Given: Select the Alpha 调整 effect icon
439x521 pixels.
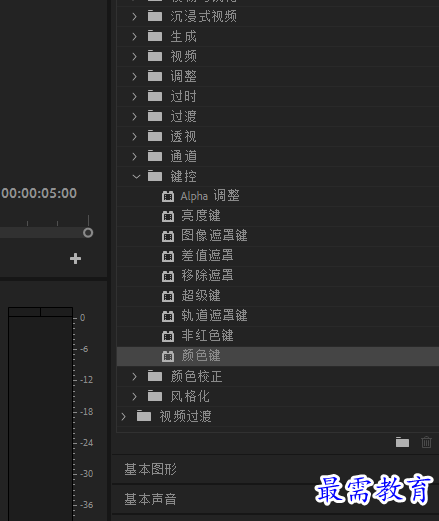Looking at the screenshot, I should pyautogui.click(x=168, y=196).
